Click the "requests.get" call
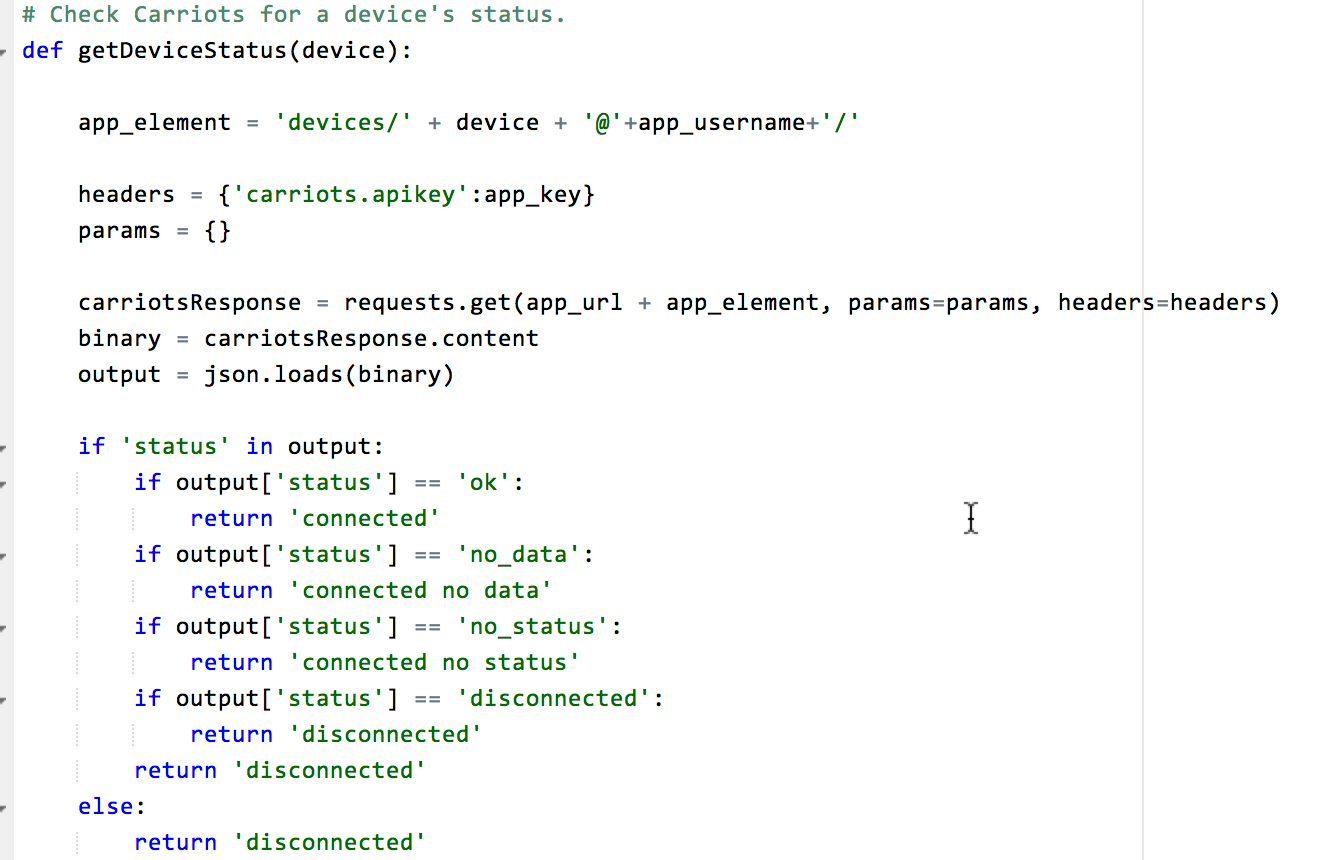Viewport: 1326px width, 860px height. 427,302
